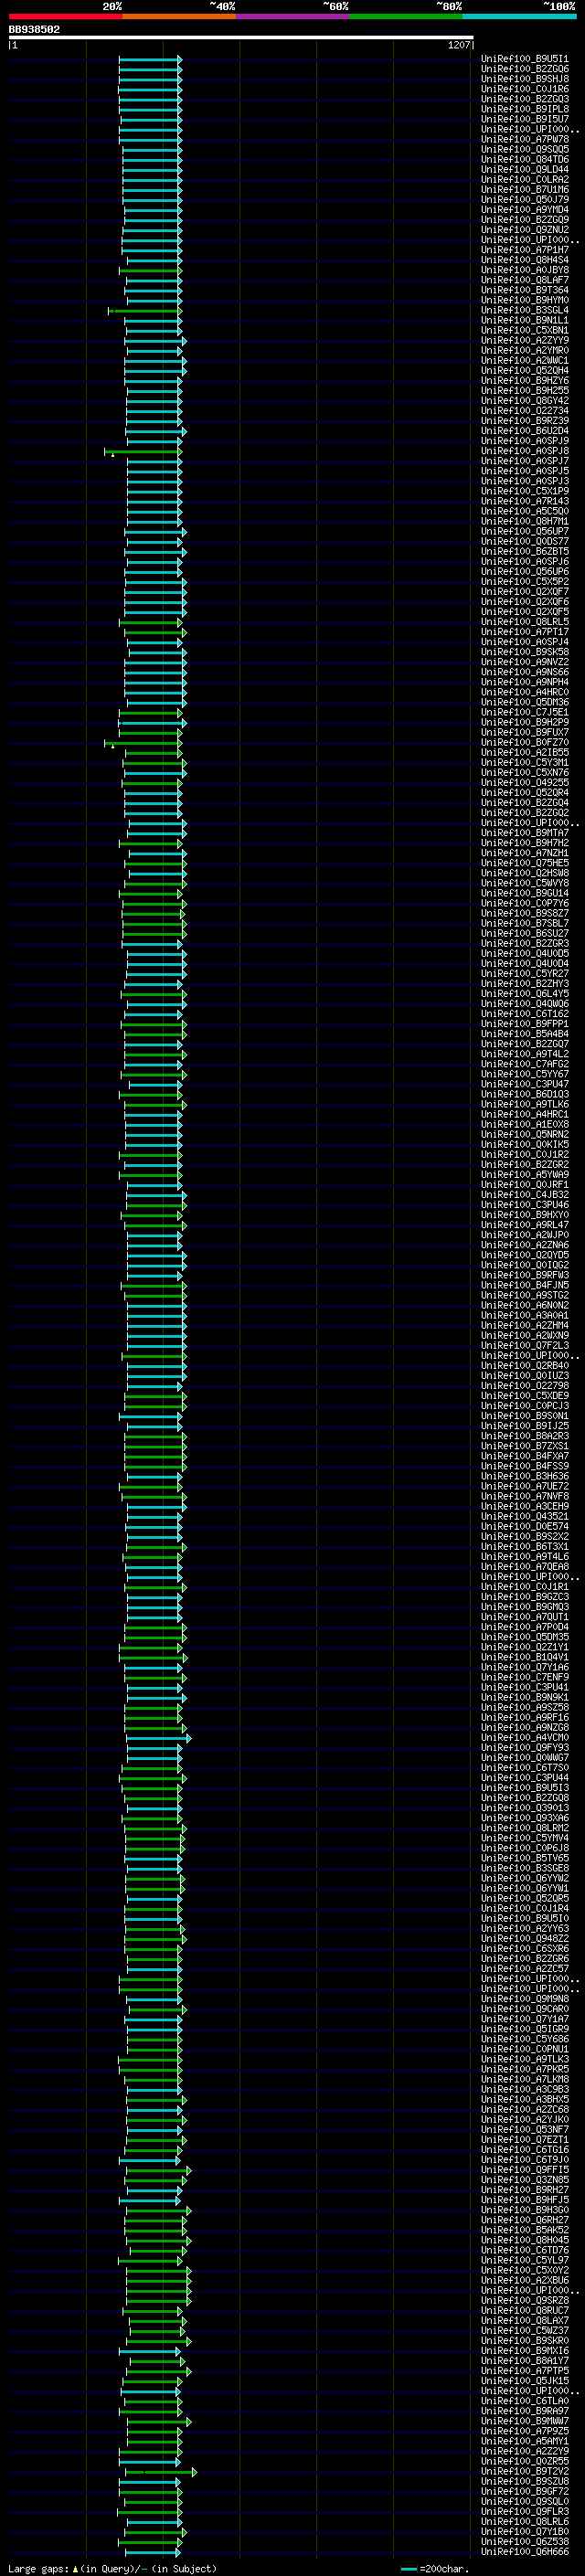Click the cyan alignment bar for UniRef100_B9U5I1
585x2576 pixels.
coord(150,59)
